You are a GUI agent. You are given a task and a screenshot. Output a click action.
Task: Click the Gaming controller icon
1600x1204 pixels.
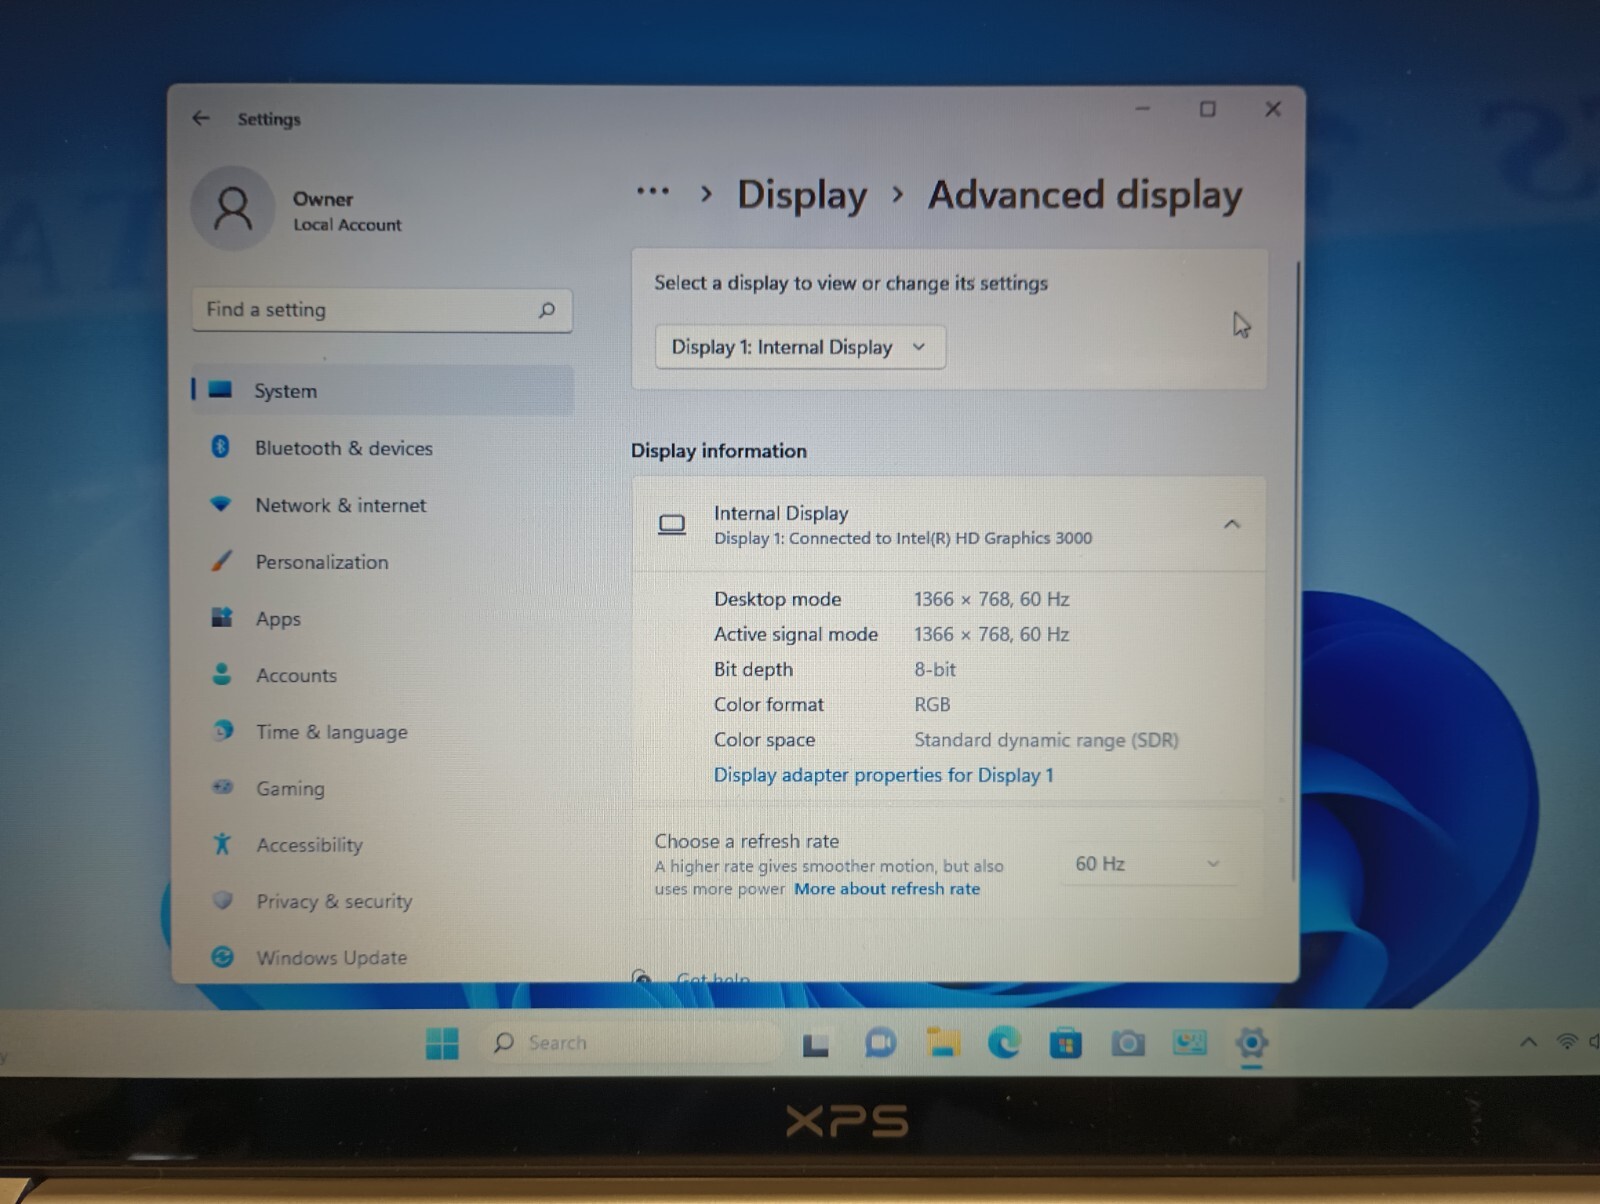pos(223,787)
